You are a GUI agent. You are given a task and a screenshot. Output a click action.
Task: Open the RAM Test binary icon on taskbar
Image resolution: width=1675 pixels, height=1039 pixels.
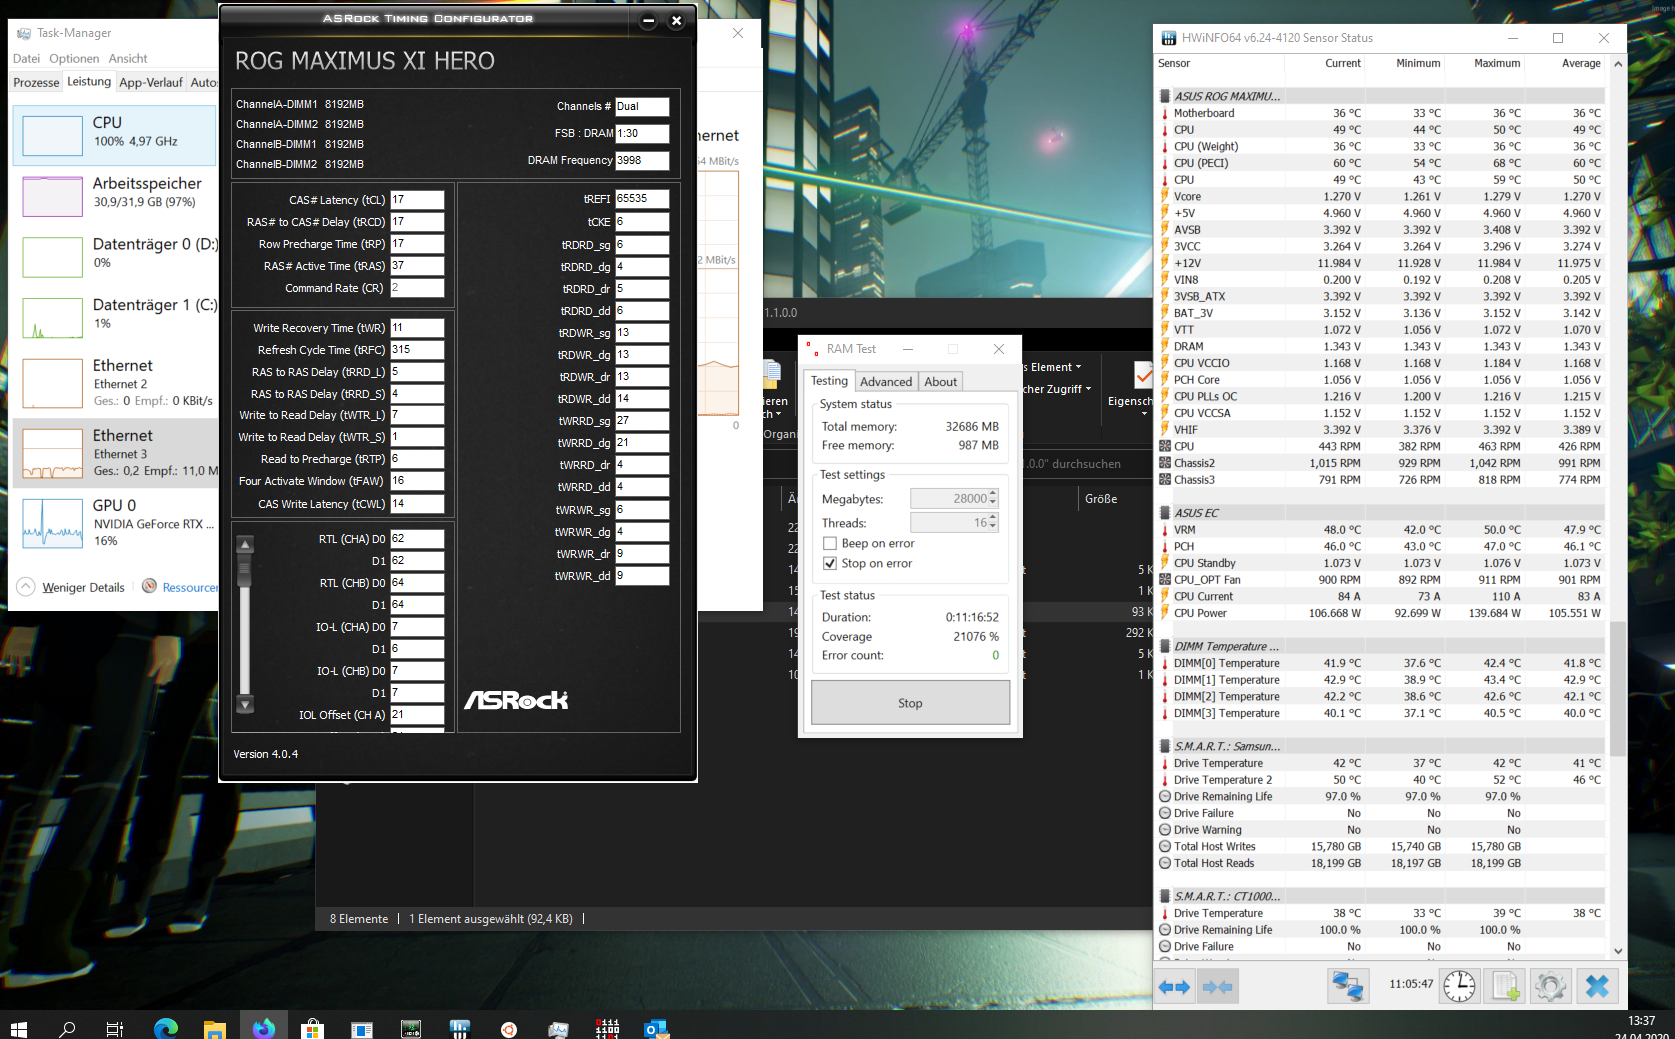(x=607, y=1028)
